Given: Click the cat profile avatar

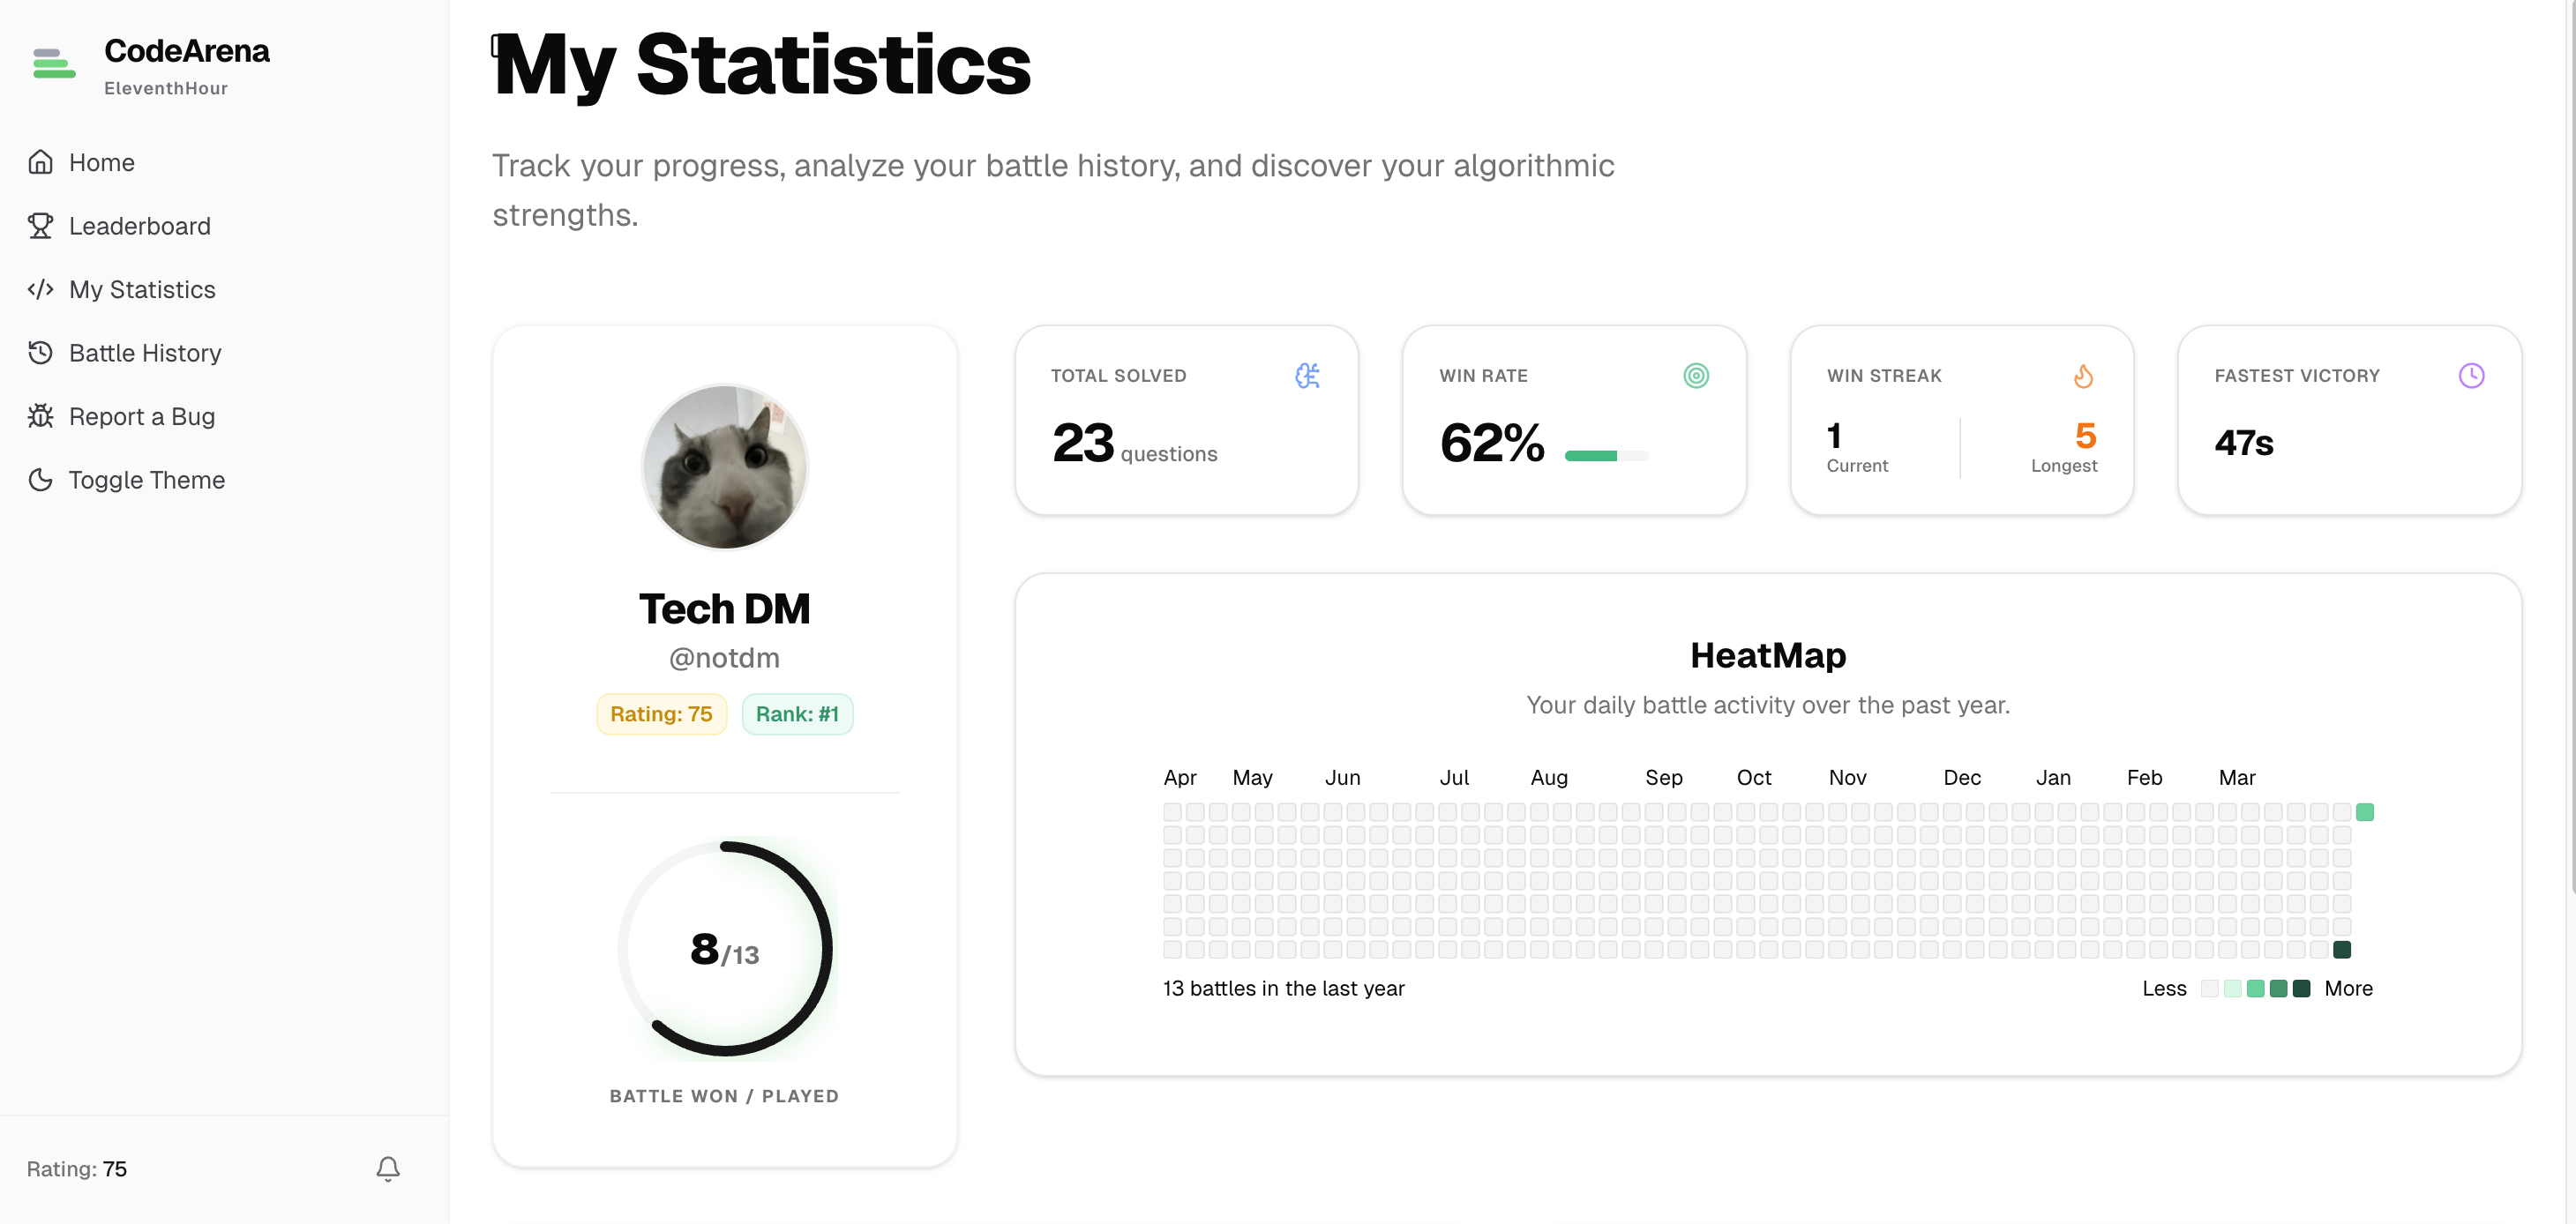Looking at the screenshot, I should pos(724,468).
